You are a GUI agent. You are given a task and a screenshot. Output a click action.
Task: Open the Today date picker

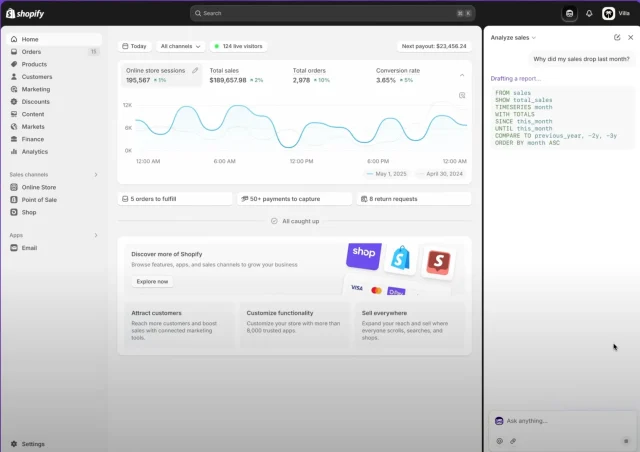[135, 46]
